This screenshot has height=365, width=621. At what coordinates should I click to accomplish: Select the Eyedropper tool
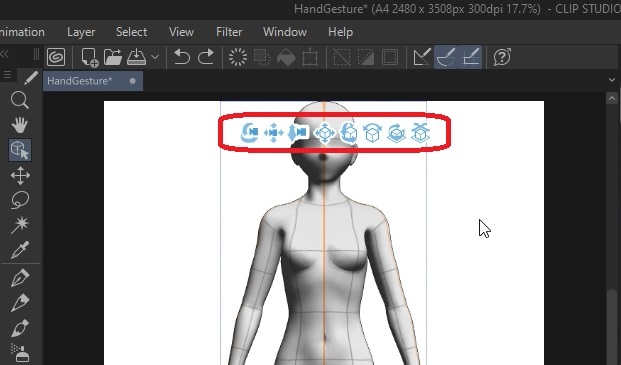click(19, 250)
